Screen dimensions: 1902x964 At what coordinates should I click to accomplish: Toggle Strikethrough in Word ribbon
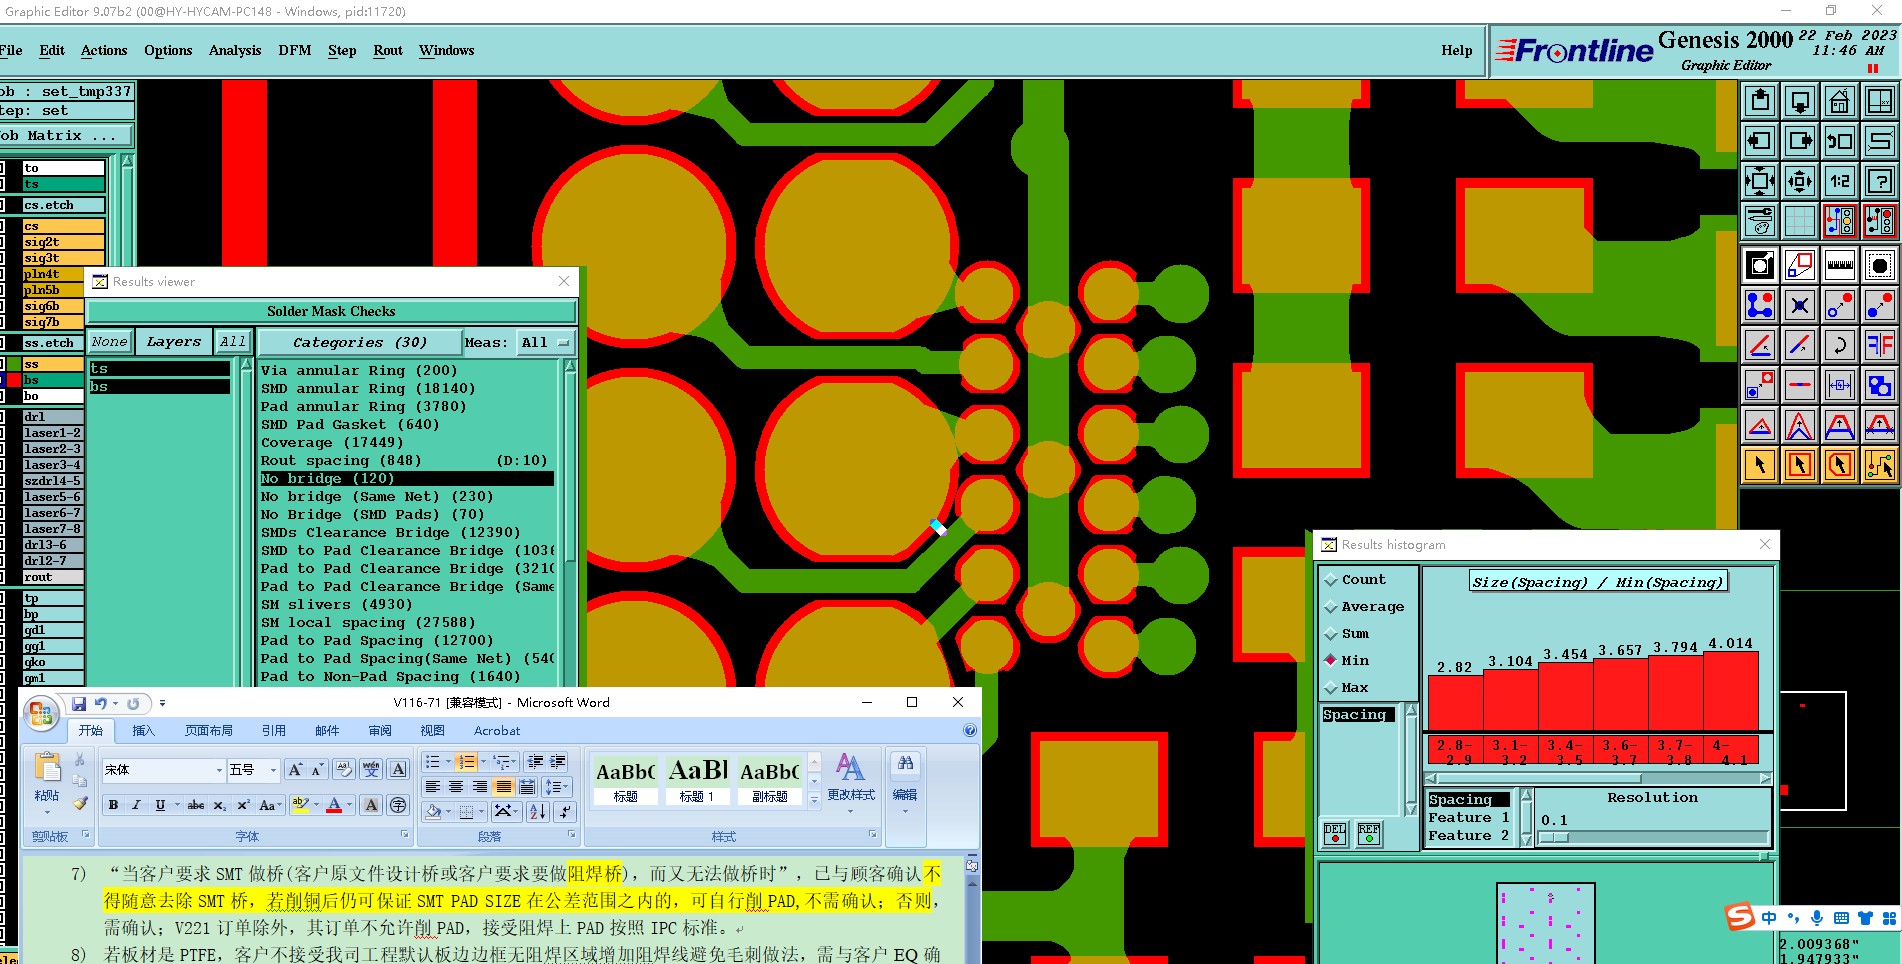click(x=196, y=805)
